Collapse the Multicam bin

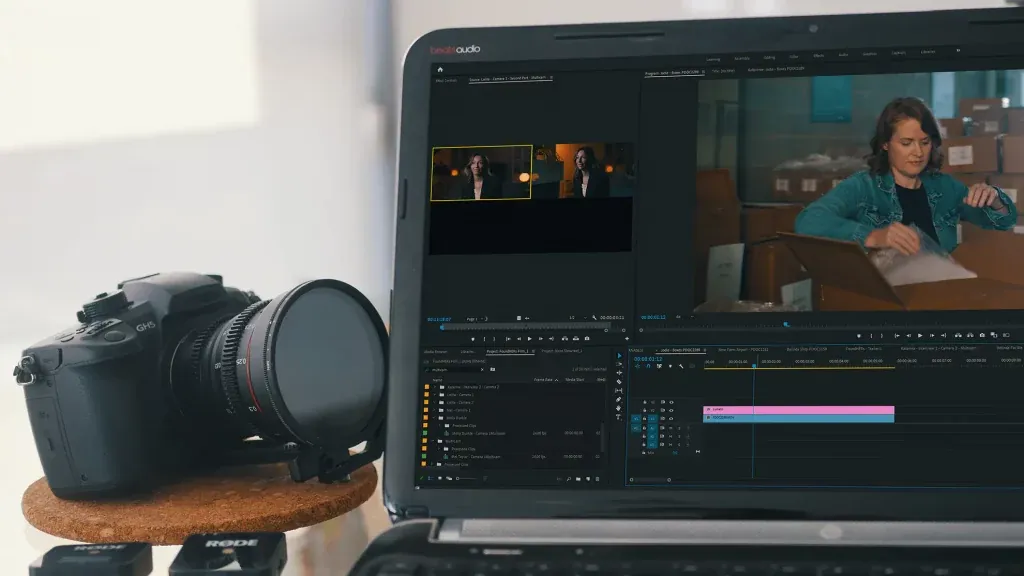(432, 441)
